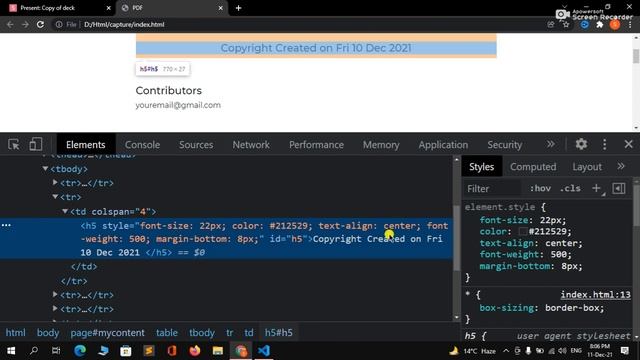Collapse the tbody node

pyautogui.click(x=45, y=169)
